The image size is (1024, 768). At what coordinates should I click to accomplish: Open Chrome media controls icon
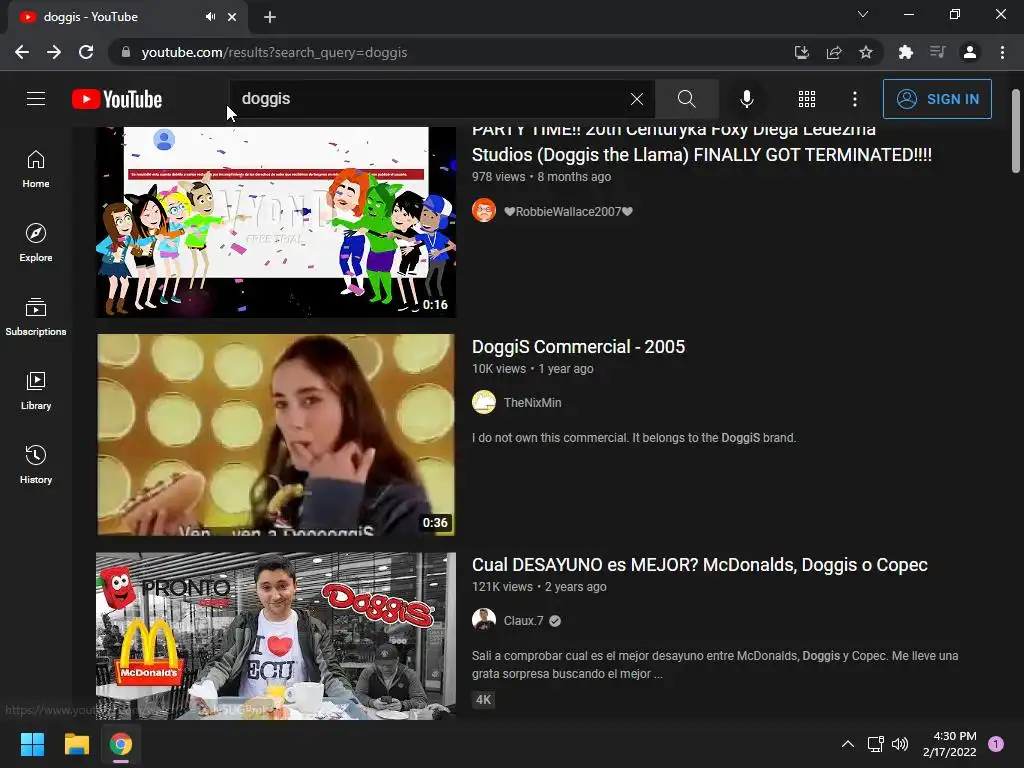coord(937,52)
